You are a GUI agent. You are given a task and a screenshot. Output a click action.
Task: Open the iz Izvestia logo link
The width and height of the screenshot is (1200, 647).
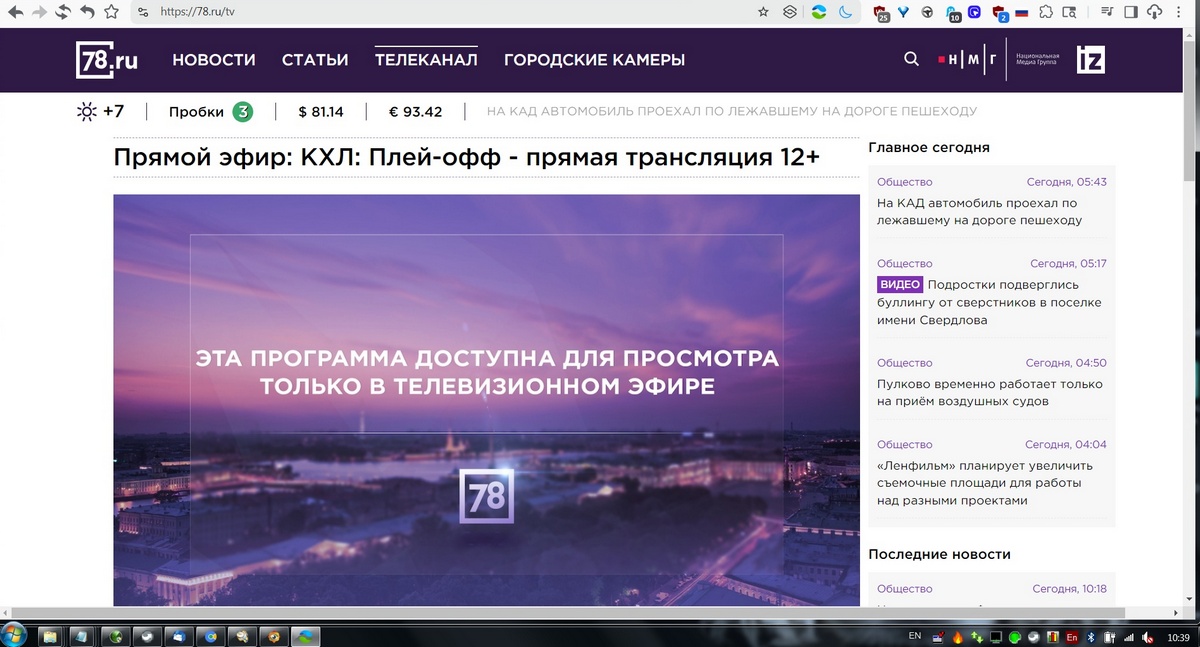1090,60
